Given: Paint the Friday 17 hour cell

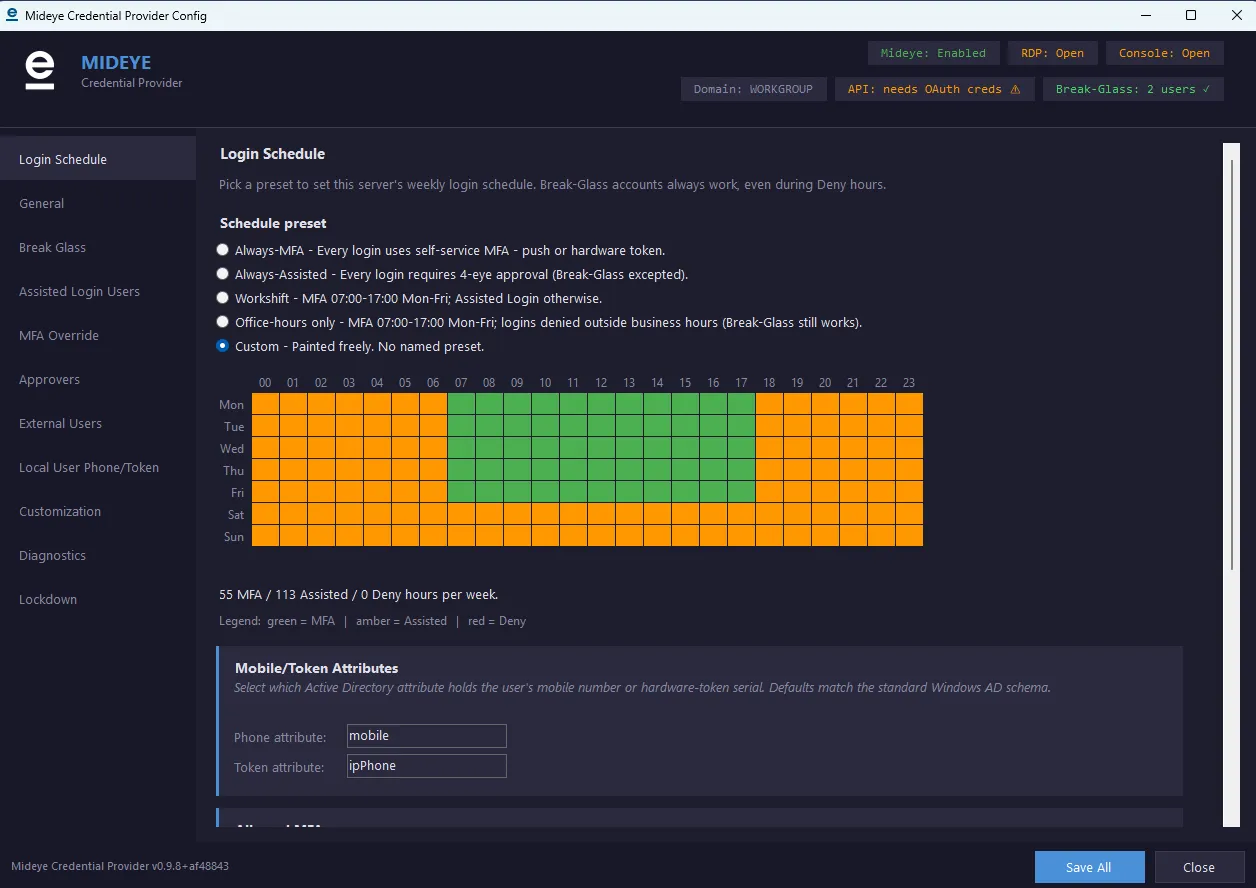Looking at the screenshot, I should [741, 492].
